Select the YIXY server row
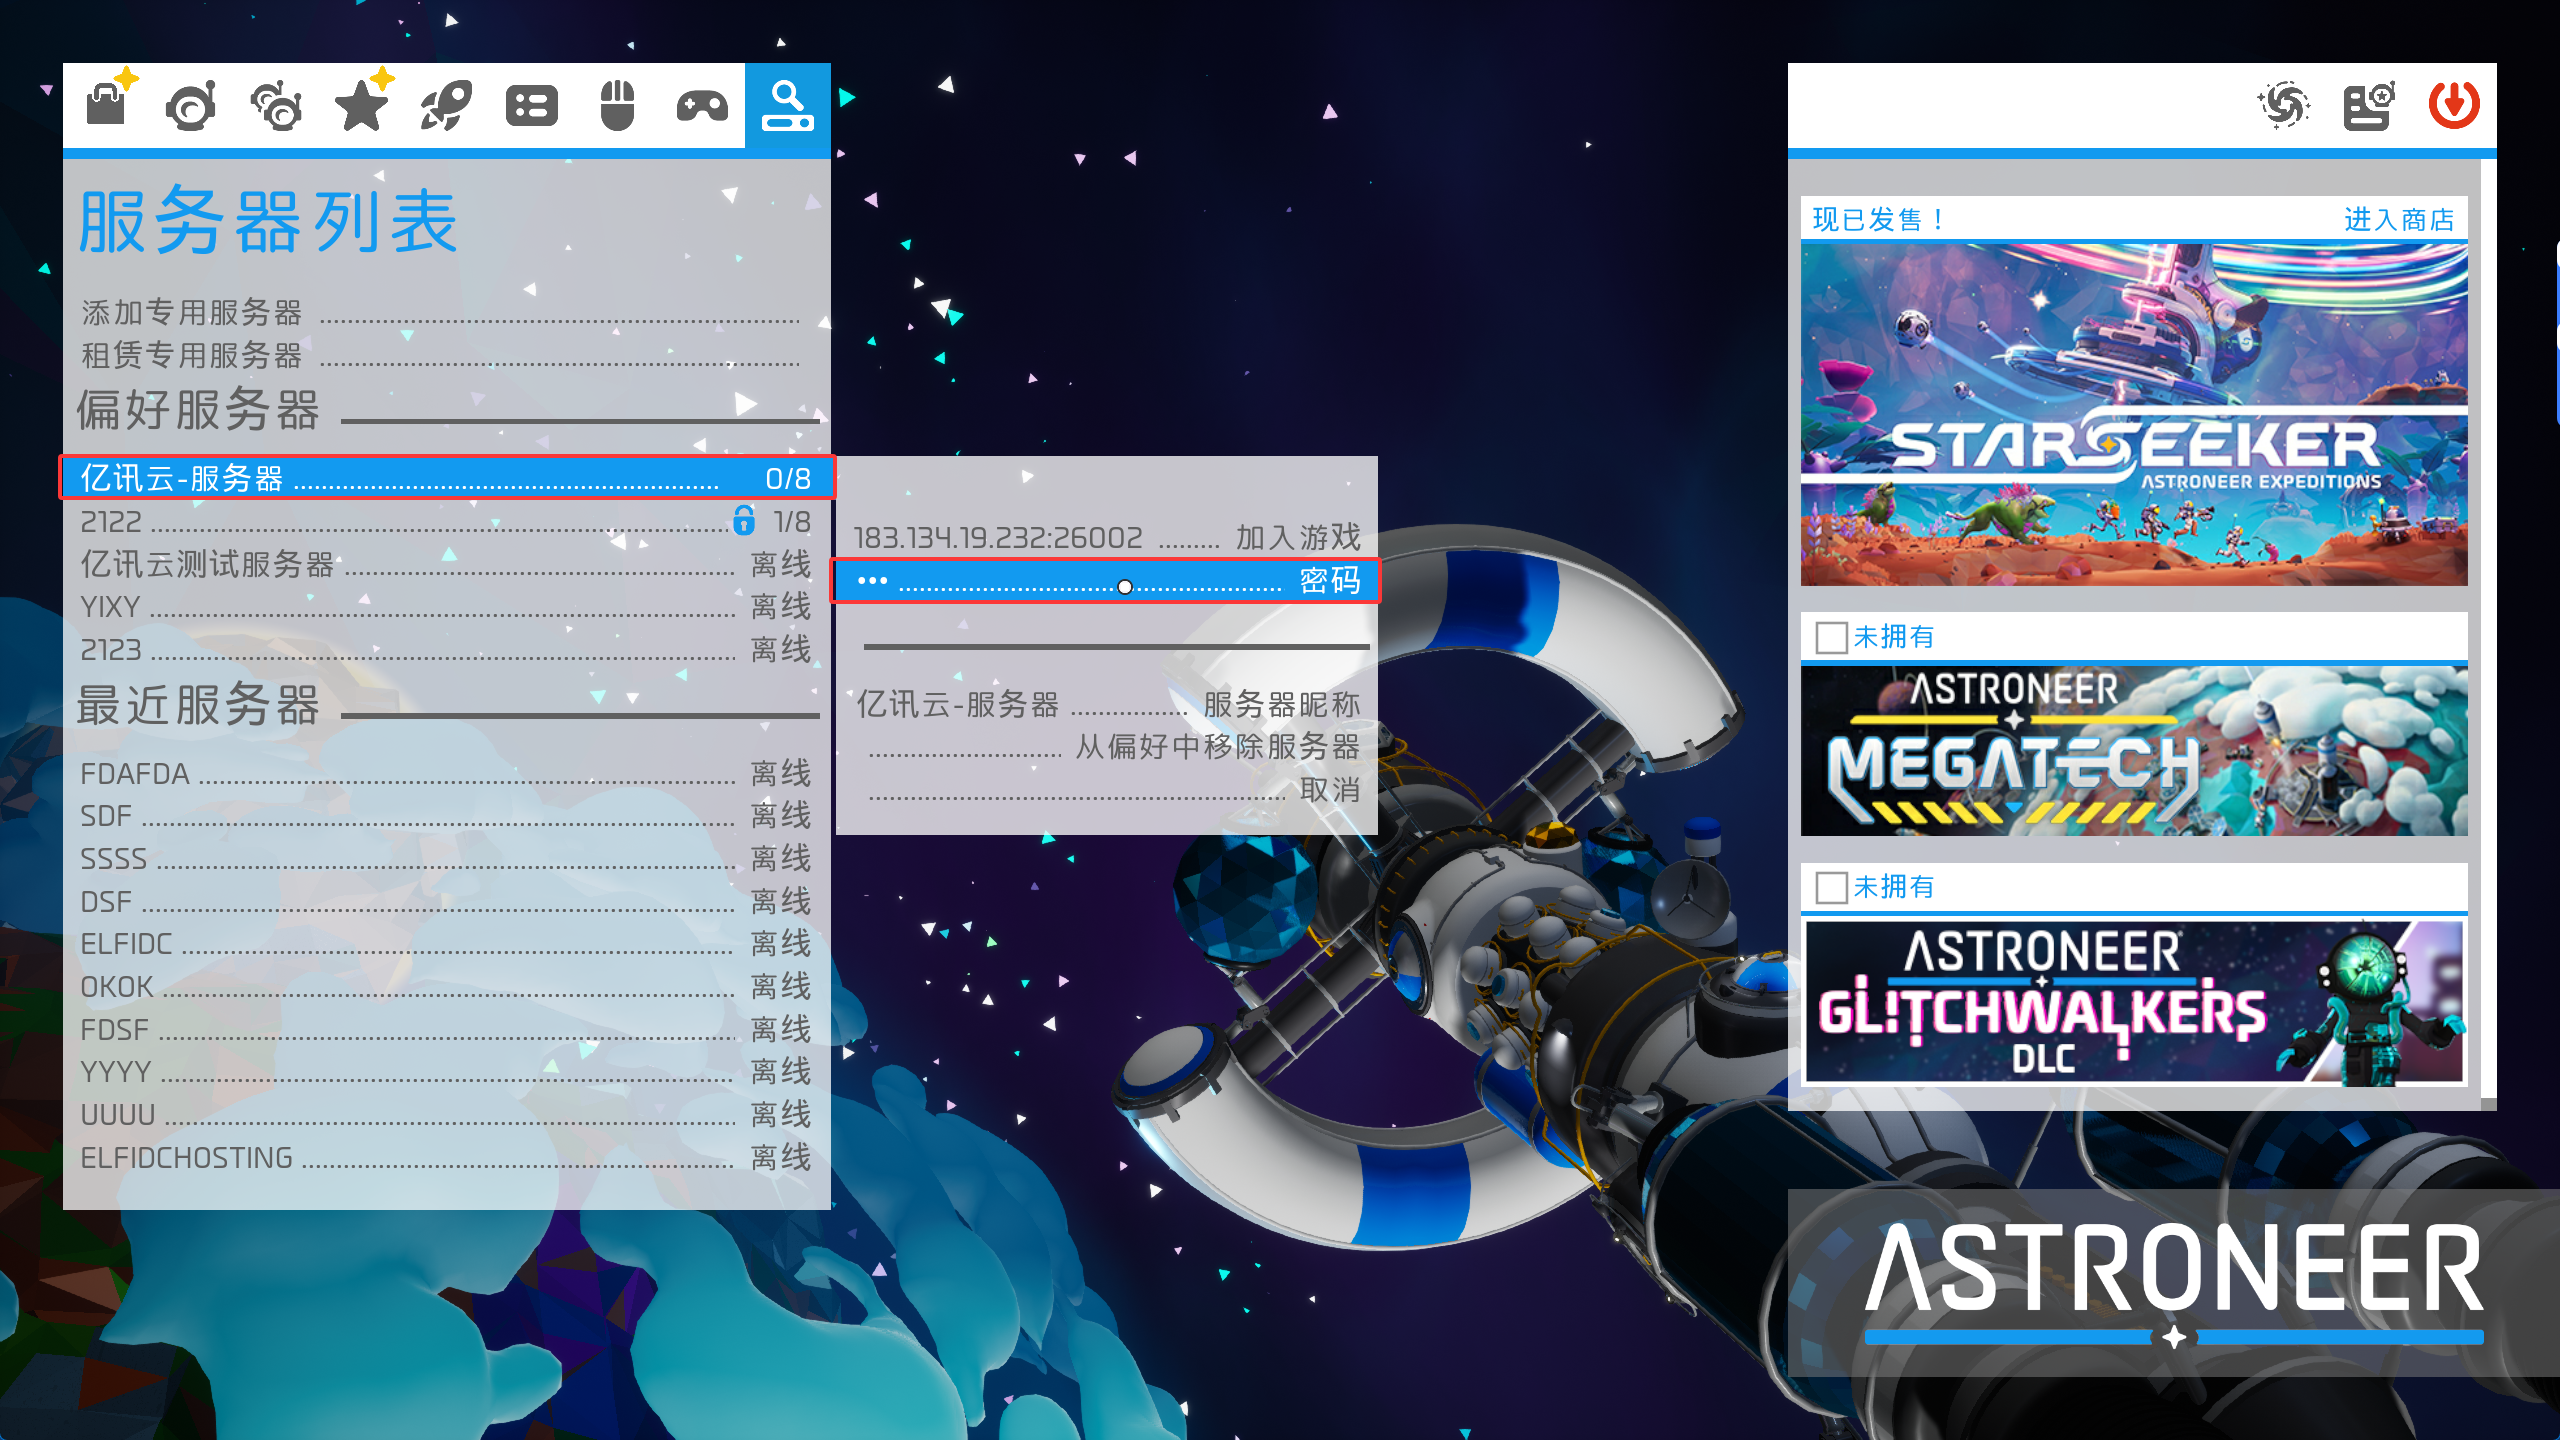 [x=446, y=607]
